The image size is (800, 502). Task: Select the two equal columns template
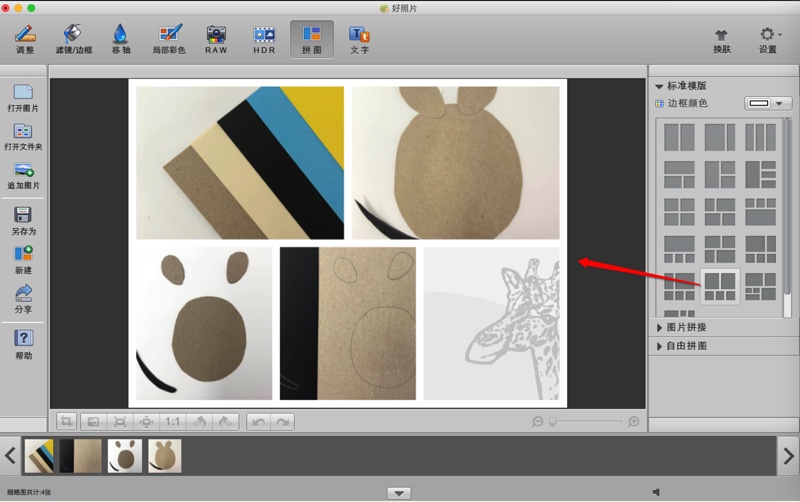click(679, 137)
